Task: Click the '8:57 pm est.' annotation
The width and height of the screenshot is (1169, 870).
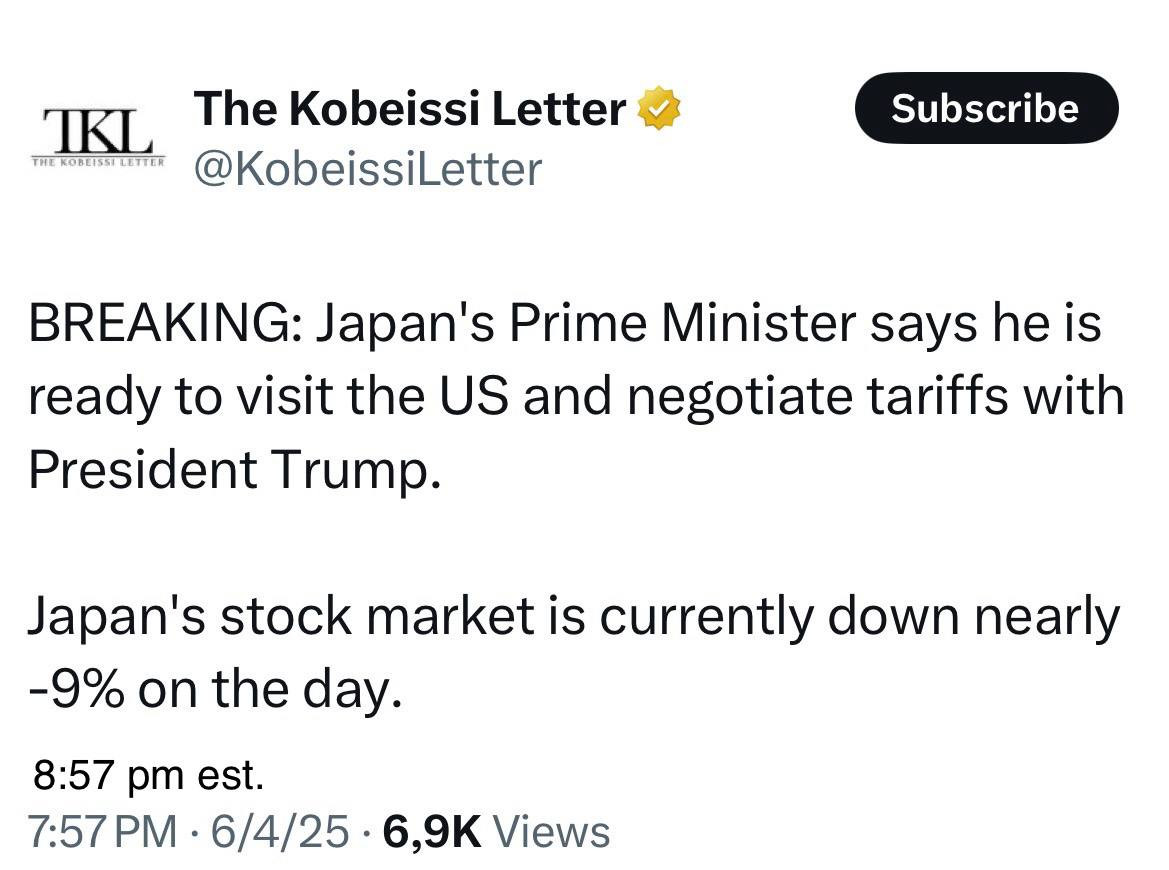Action: [x=148, y=775]
